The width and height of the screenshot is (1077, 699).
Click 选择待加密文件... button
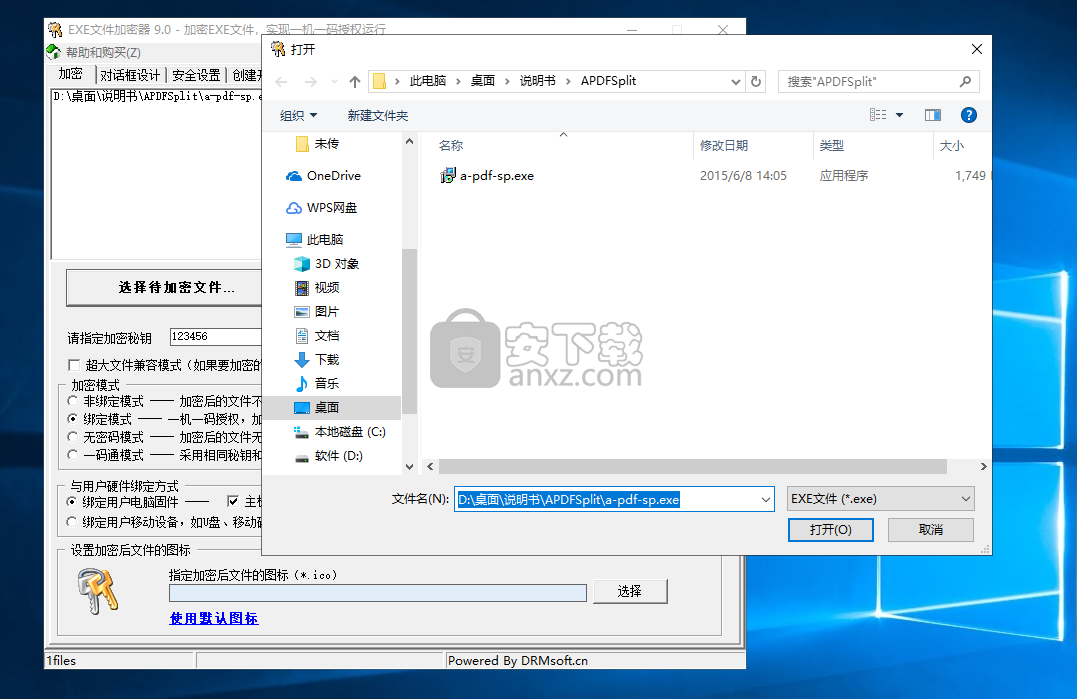point(165,288)
